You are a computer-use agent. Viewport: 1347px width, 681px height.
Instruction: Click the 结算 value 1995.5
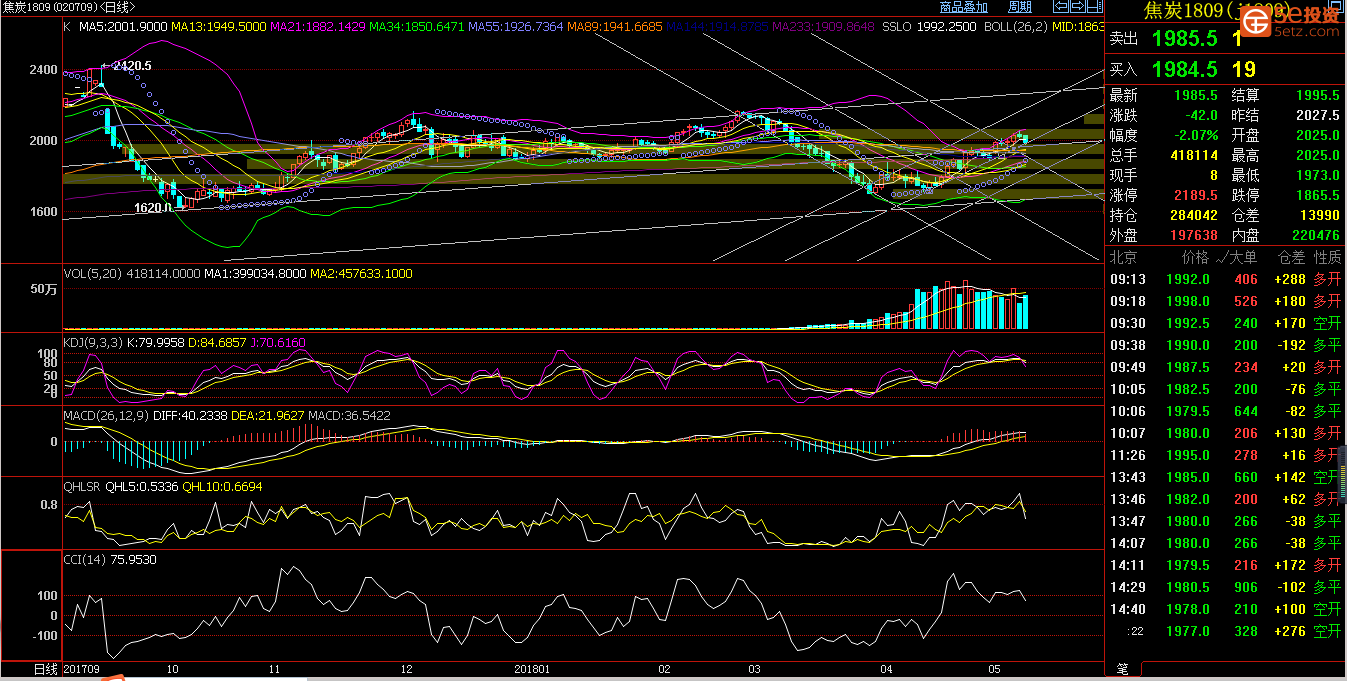click(x=1317, y=95)
